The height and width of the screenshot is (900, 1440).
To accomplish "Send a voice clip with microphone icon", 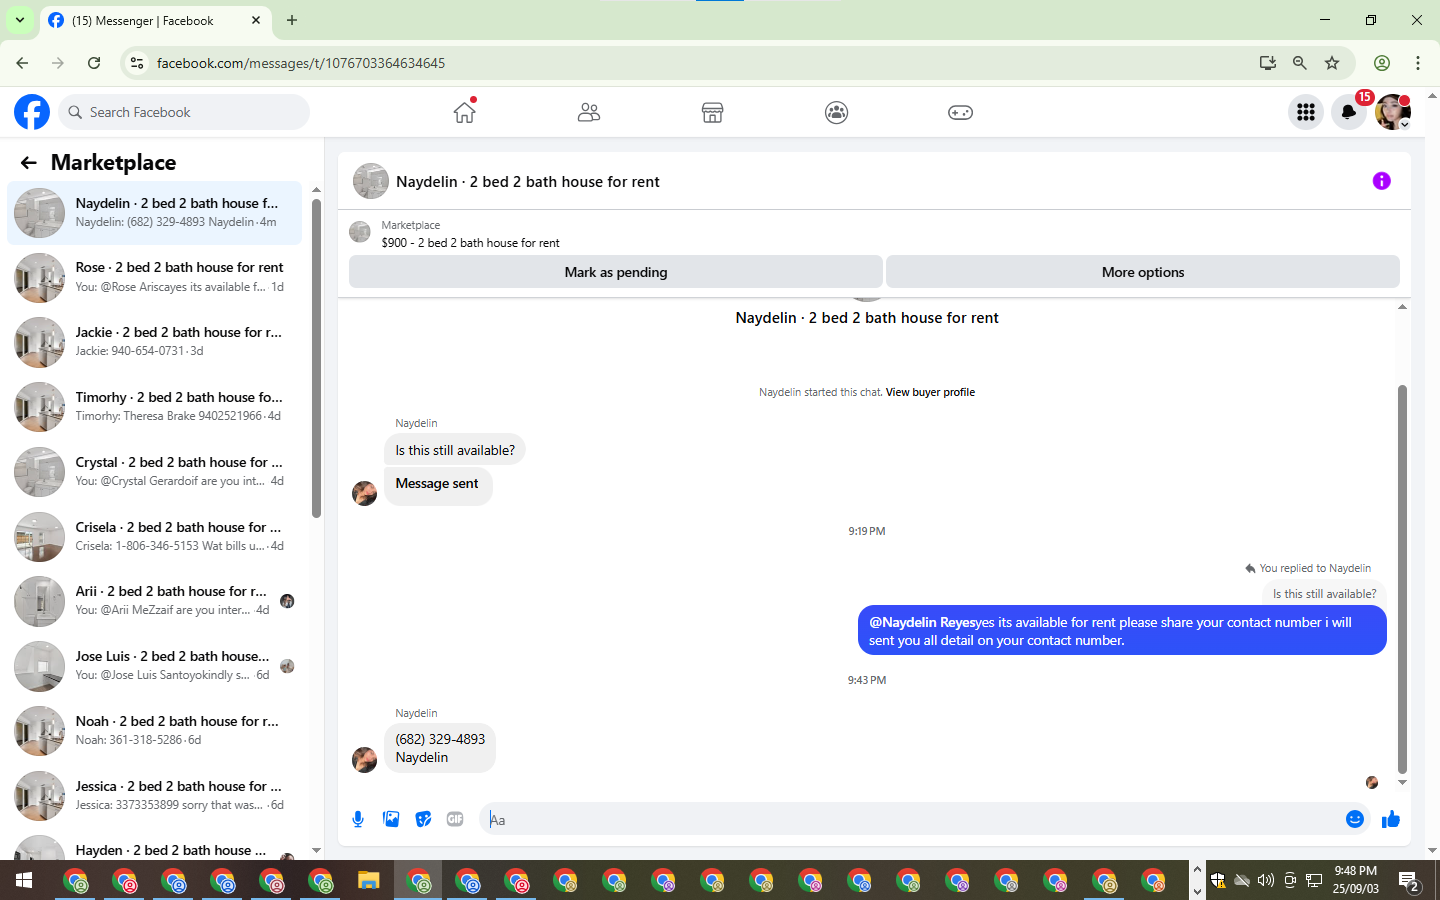I will pyautogui.click(x=358, y=820).
